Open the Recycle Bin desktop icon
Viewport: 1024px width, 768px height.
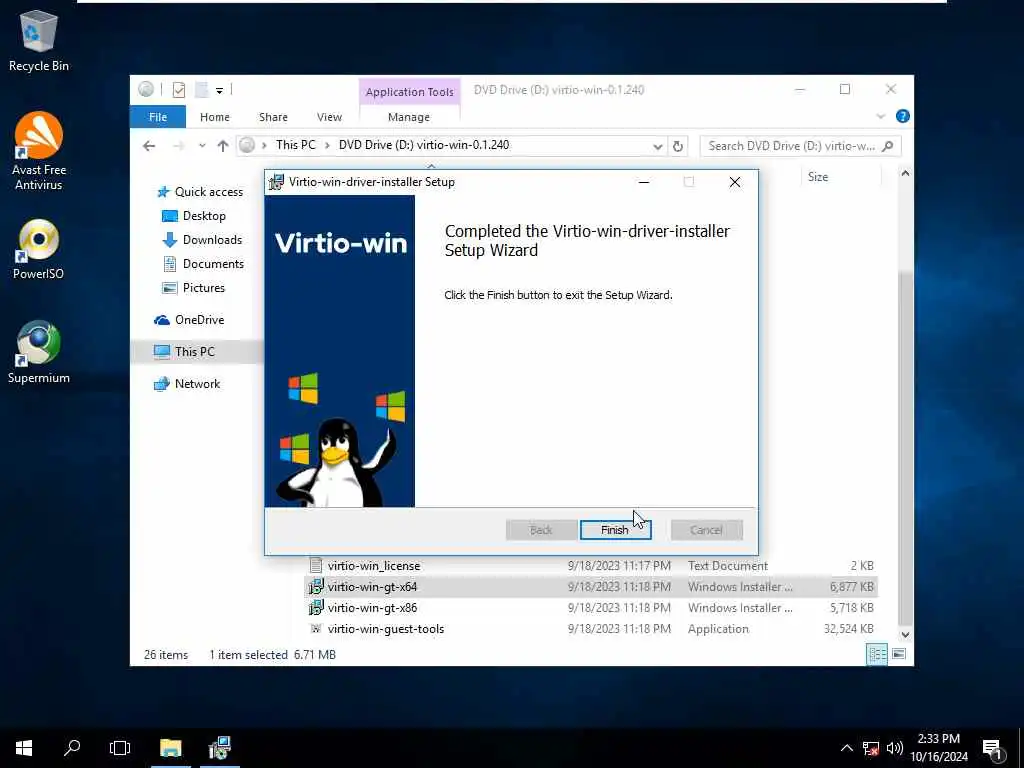(x=39, y=40)
